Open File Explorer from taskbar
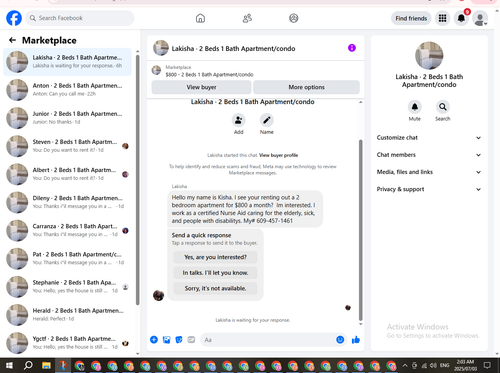The width and height of the screenshot is (500, 373). (x=46, y=365)
